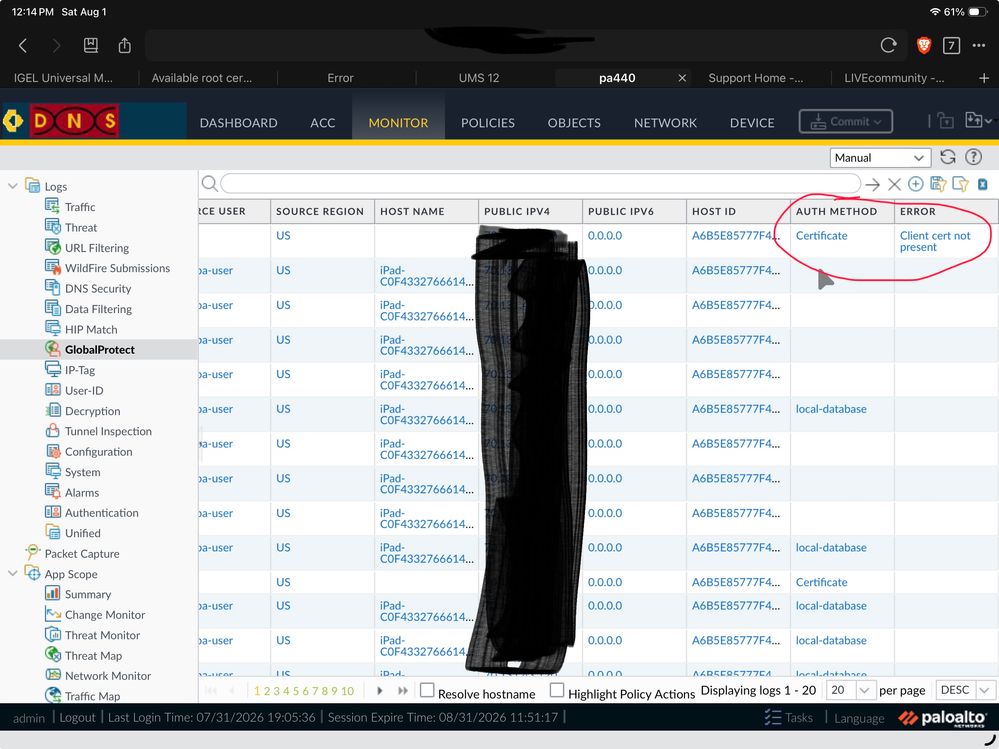
Task: Click the Network Monitor icon
Action: [53, 675]
